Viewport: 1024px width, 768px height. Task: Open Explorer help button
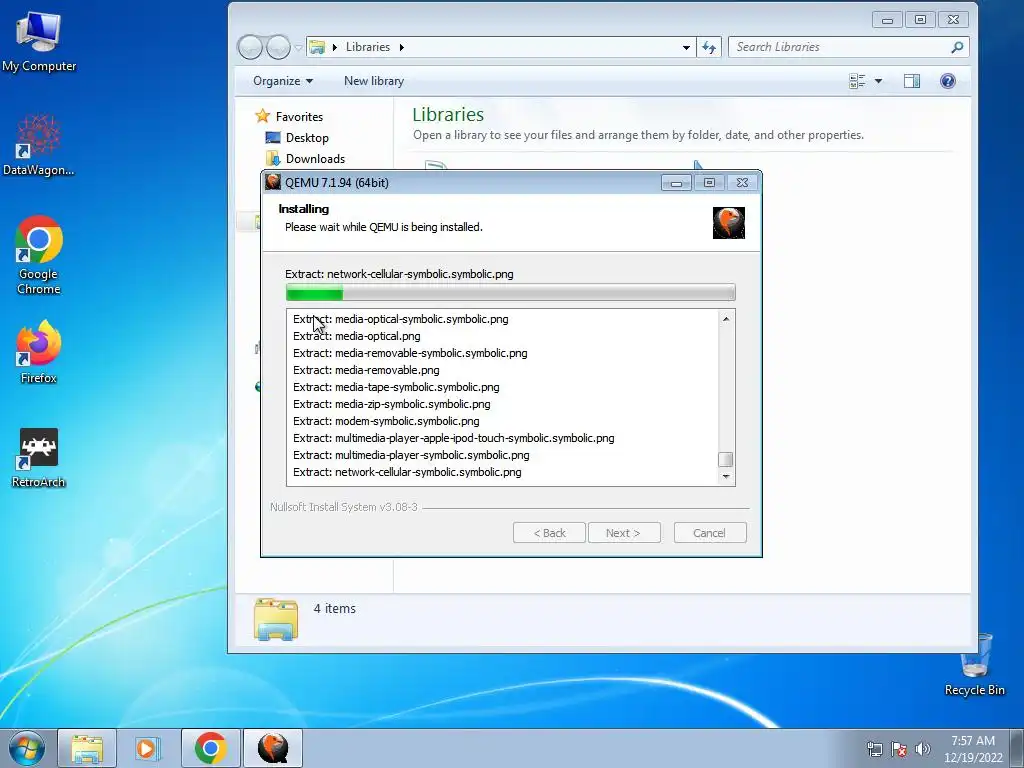tap(948, 81)
